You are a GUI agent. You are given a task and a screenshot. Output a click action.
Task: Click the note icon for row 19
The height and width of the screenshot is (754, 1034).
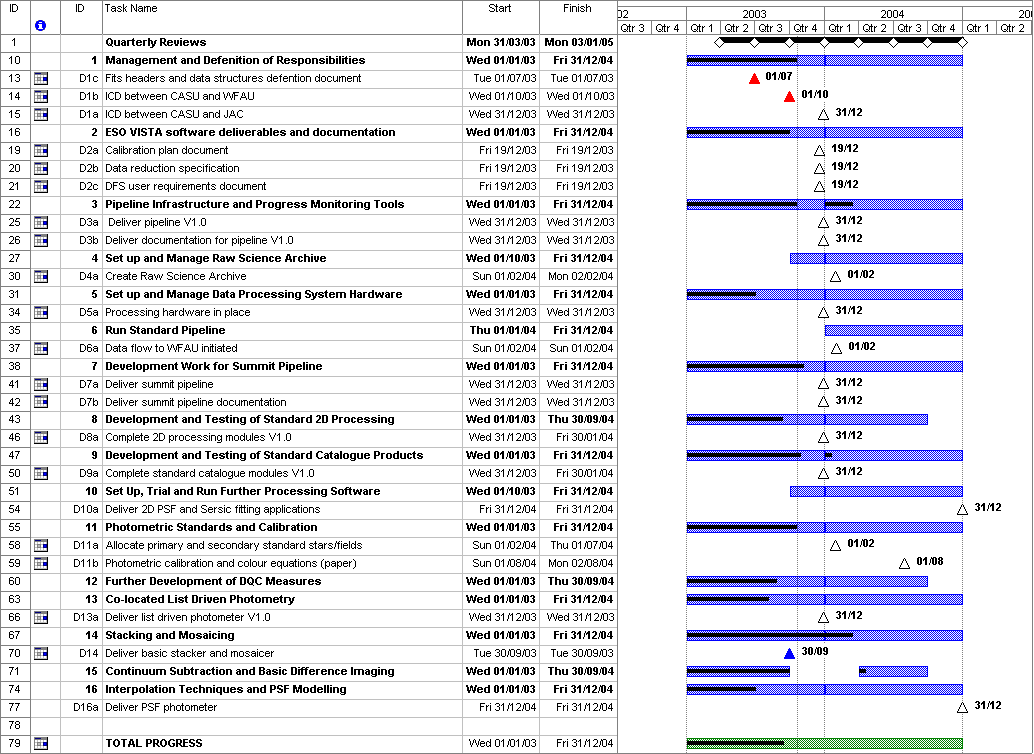coord(41,150)
